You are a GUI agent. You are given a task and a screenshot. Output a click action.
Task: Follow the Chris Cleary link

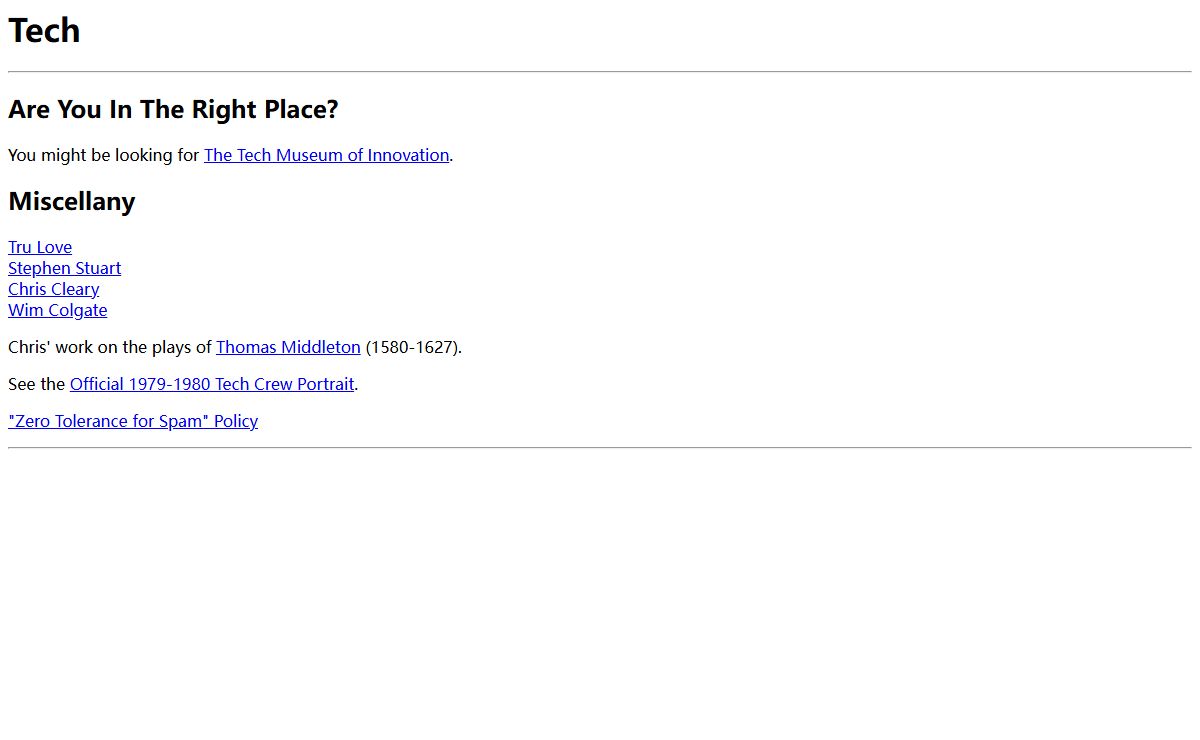pyautogui.click(x=53, y=289)
